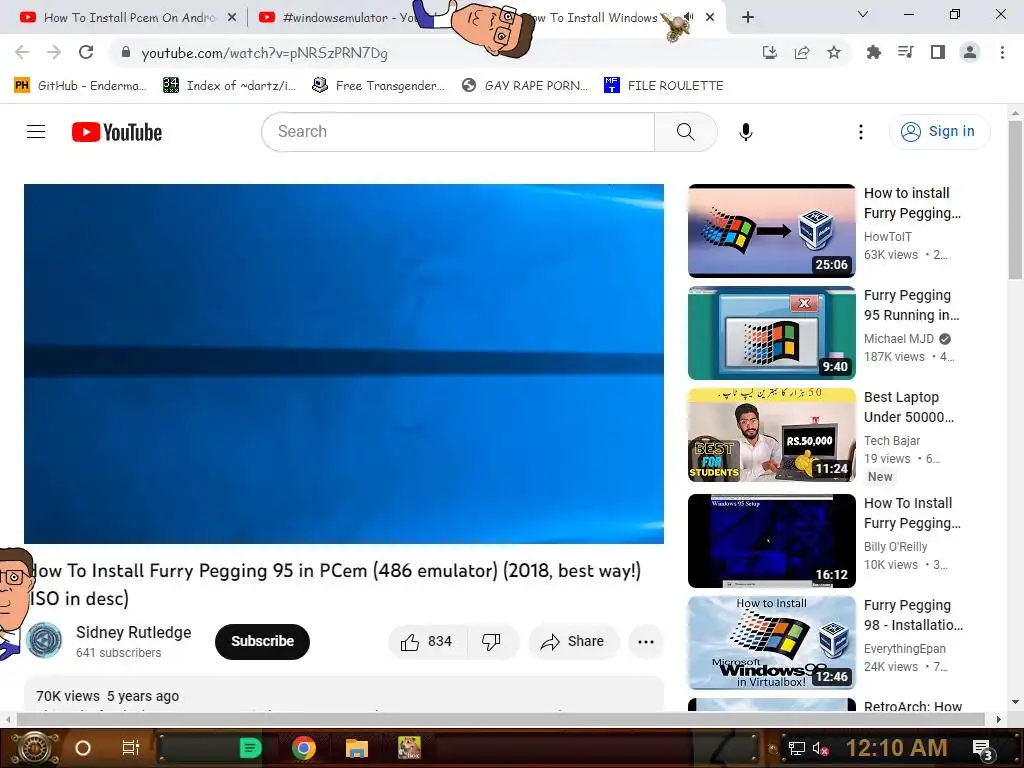
Task: Click the Share button
Action: pyautogui.click(x=573, y=642)
